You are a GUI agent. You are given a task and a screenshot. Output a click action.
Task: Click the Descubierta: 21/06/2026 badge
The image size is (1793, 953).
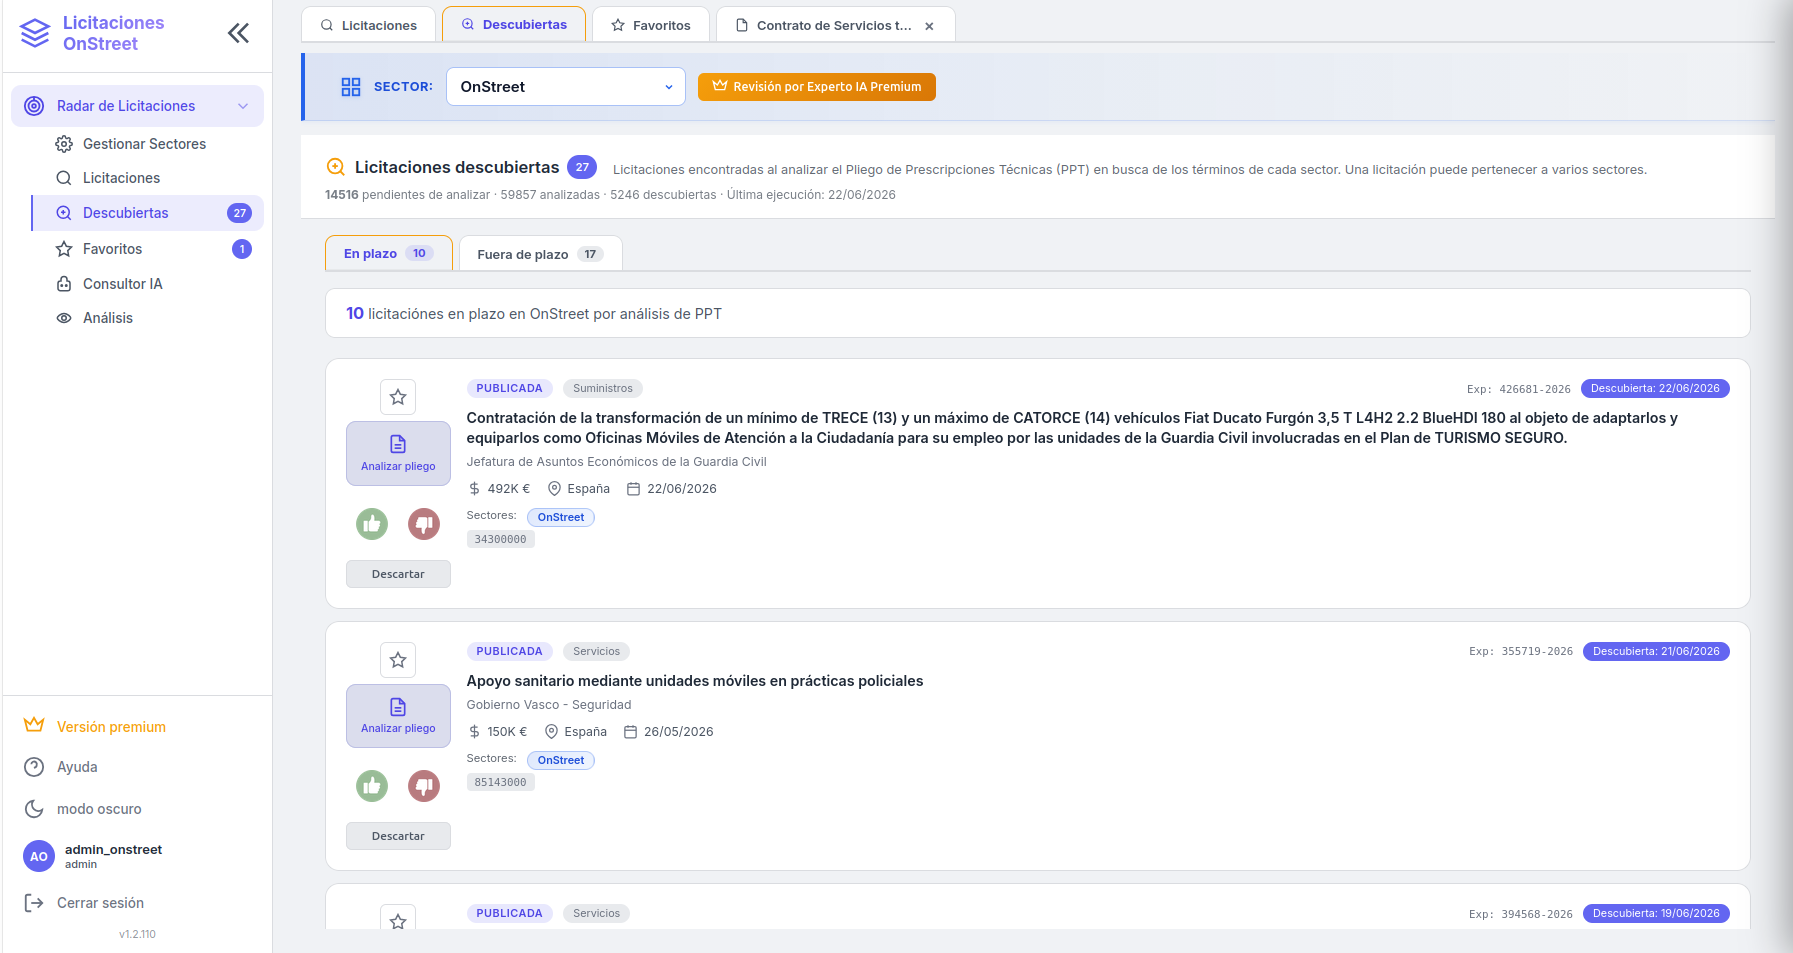[x=1656, y=651]
